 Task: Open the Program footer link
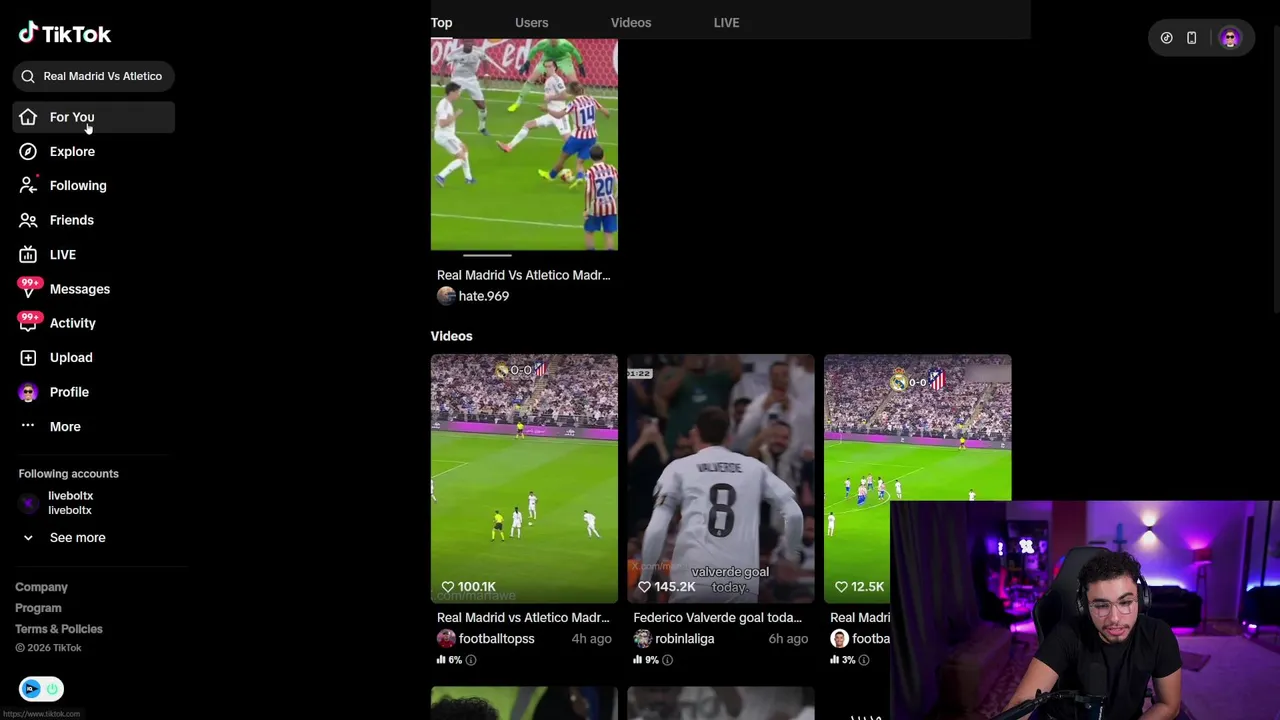coord(38,608)
